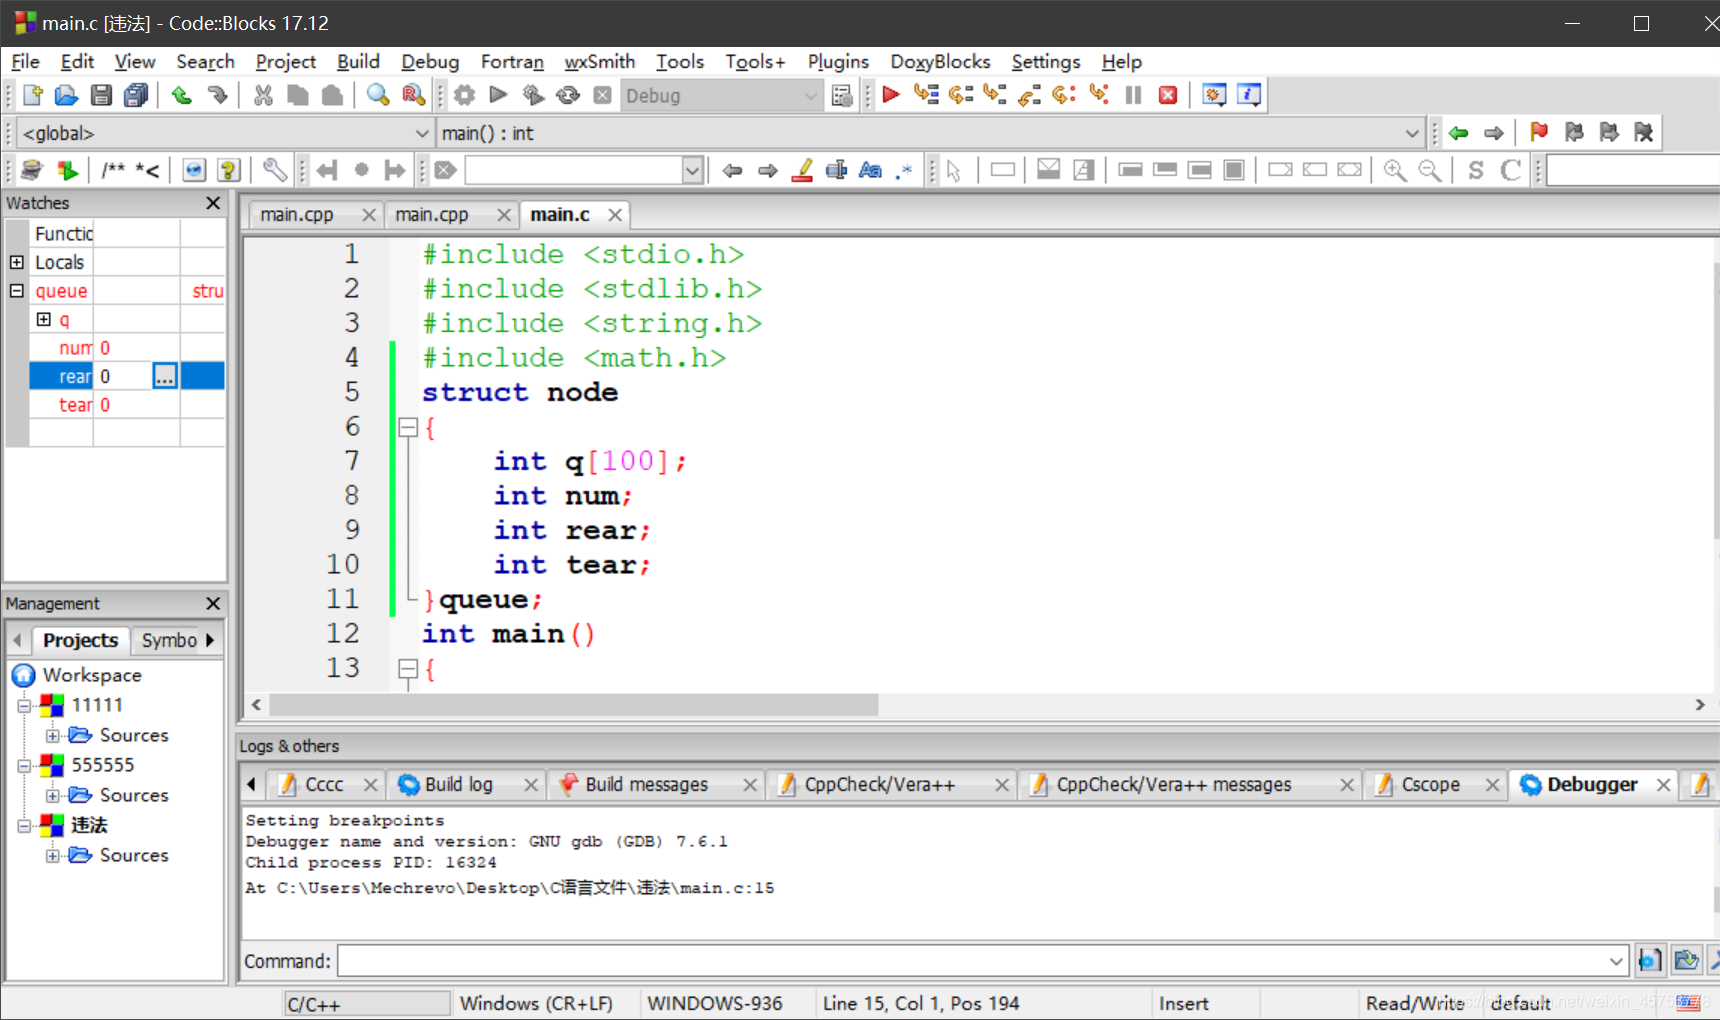Open the DoxyBlocks wrench settings icon

coord(274,170)
